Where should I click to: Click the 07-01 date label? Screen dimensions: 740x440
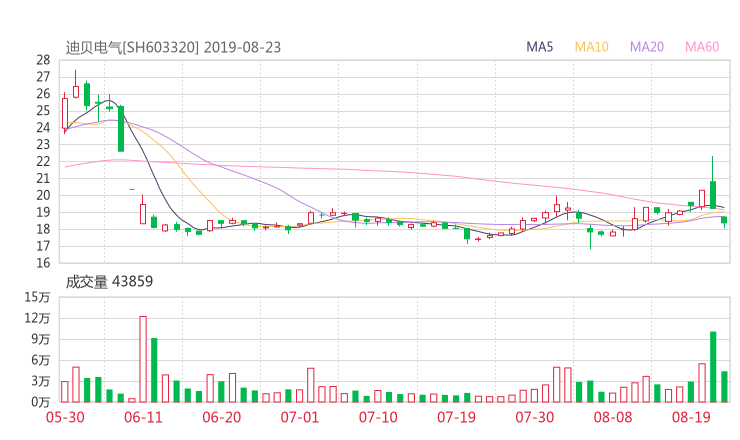point(299,416)
